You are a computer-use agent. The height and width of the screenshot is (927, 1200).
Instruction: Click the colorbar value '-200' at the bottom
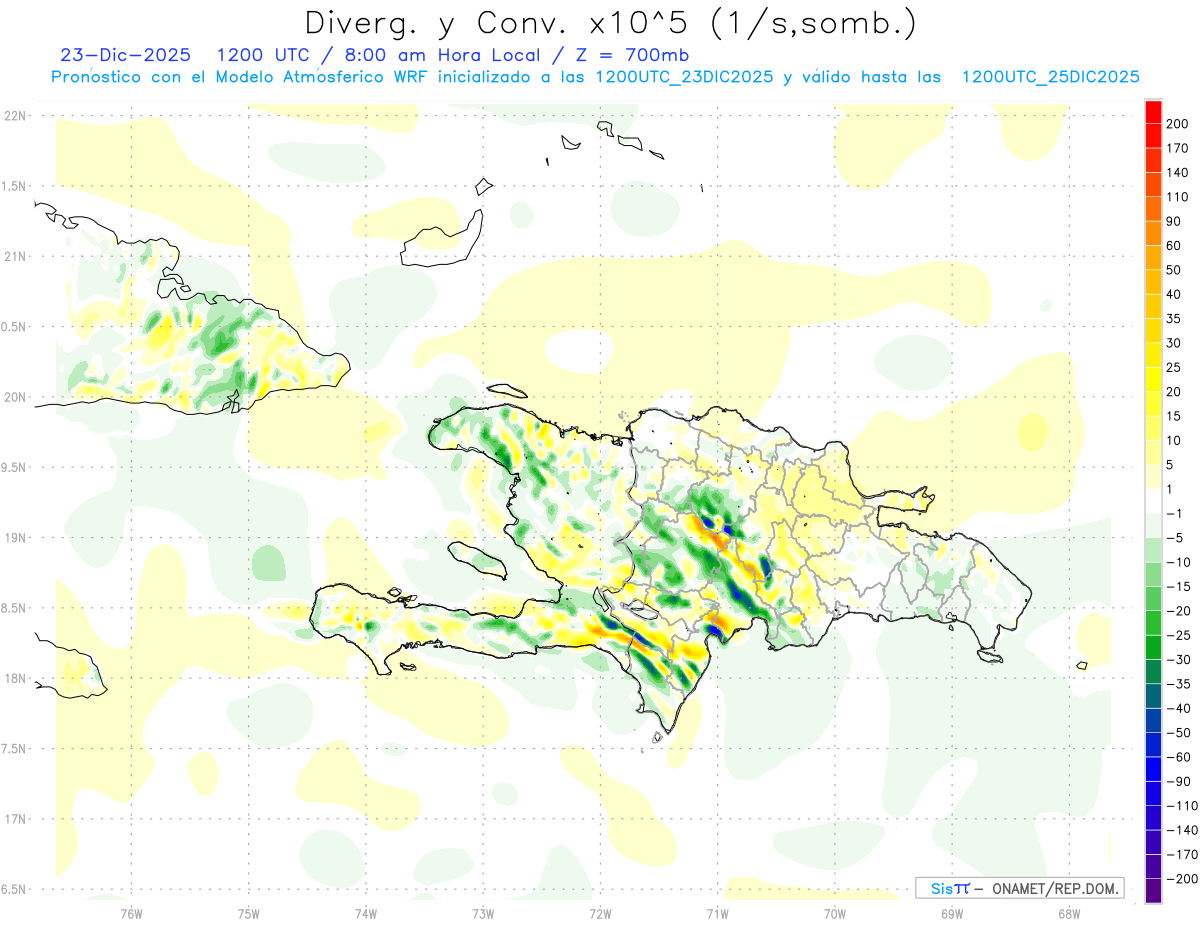point(1180,880)
